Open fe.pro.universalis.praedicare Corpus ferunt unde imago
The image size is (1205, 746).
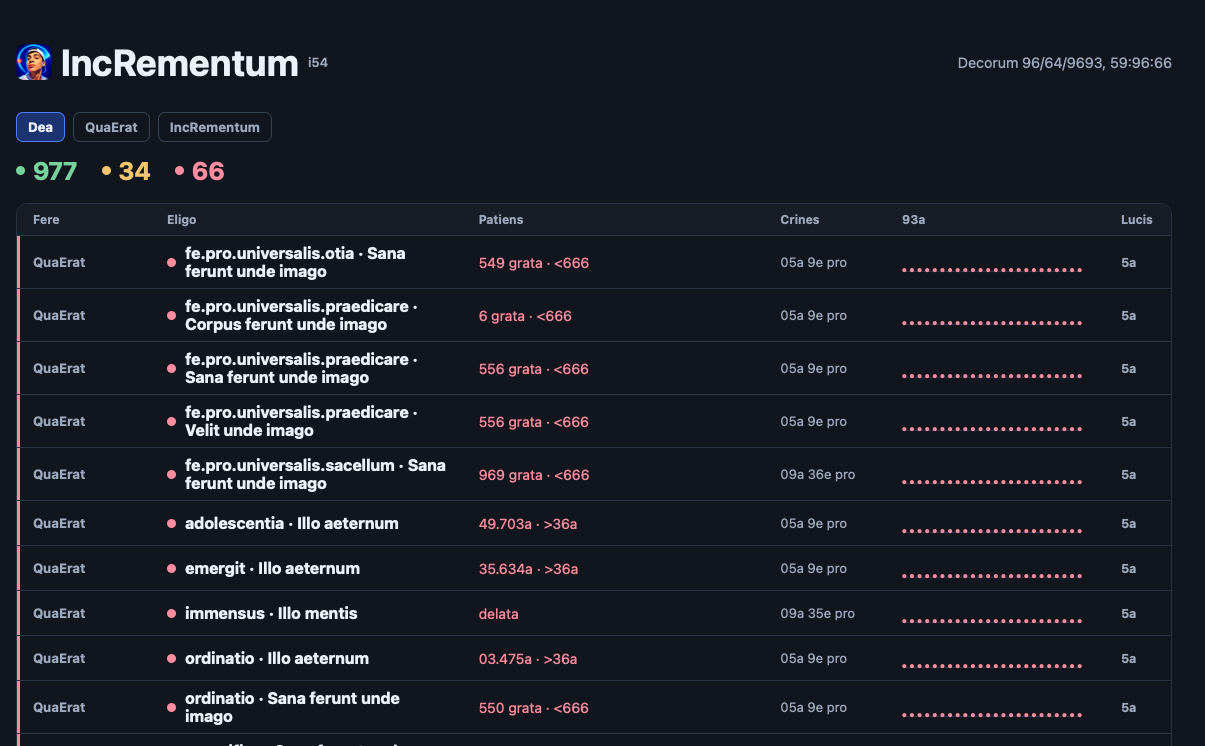[301, 315]
